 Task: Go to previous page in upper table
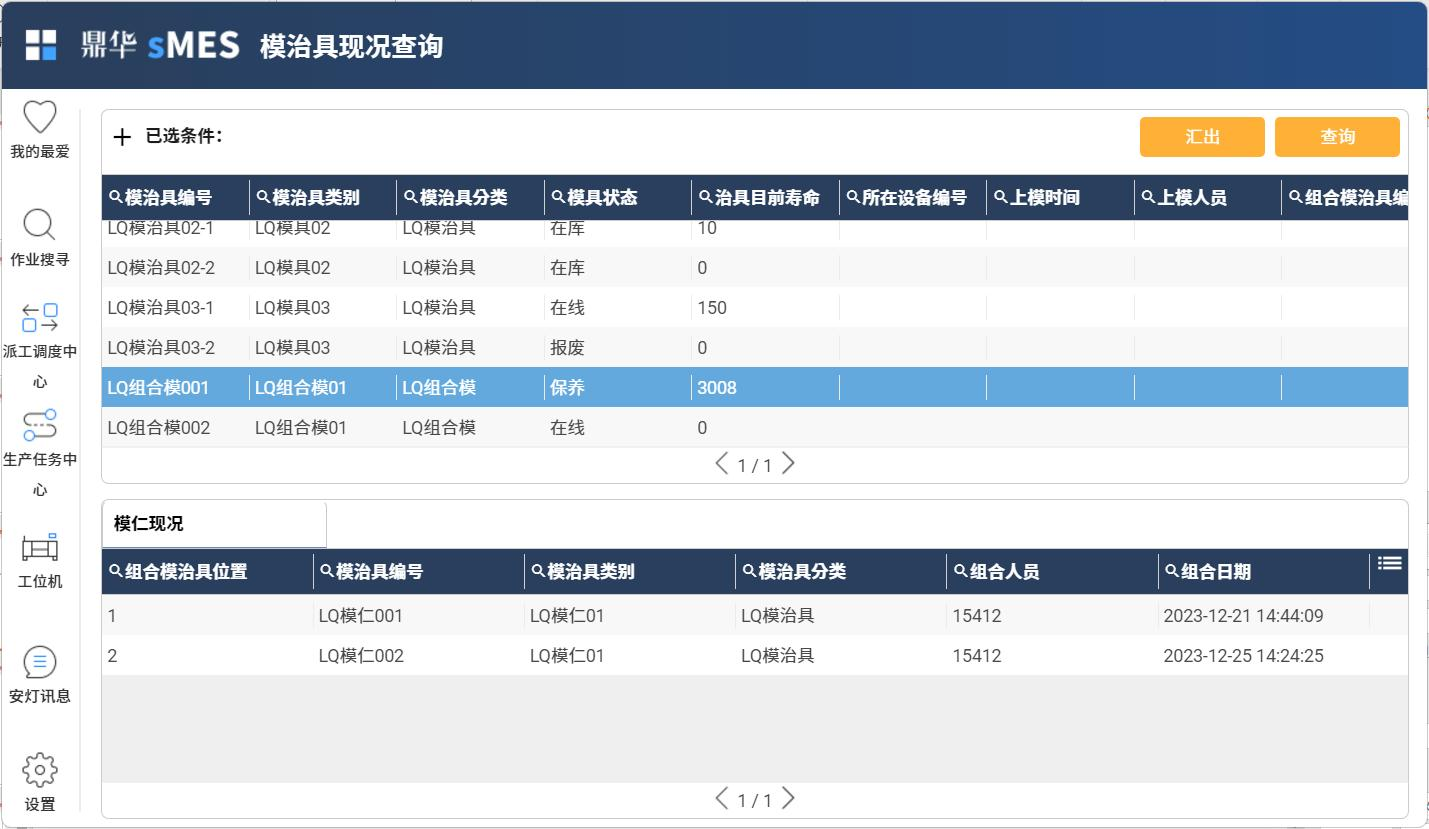[x=722, y=463]
